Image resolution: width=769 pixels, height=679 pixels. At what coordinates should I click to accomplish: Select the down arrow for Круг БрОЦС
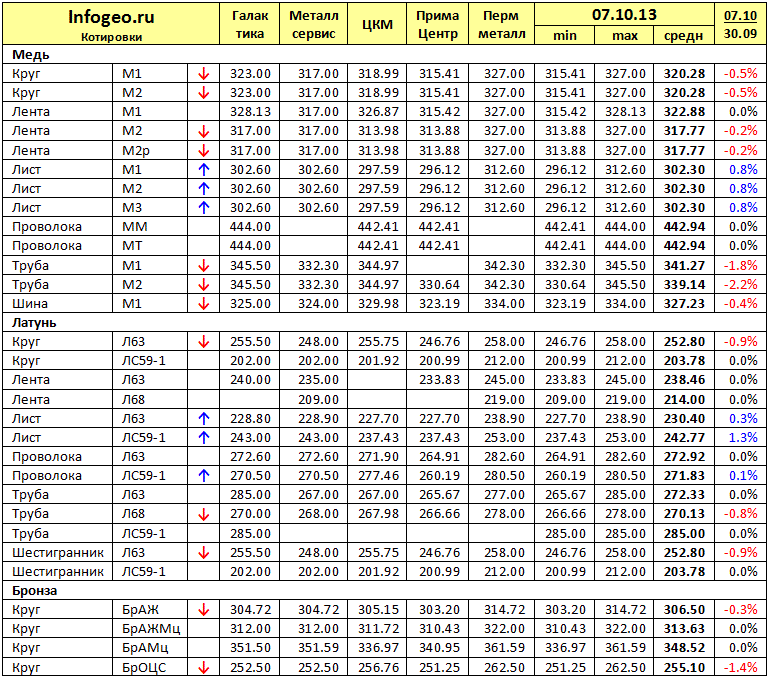204,668
